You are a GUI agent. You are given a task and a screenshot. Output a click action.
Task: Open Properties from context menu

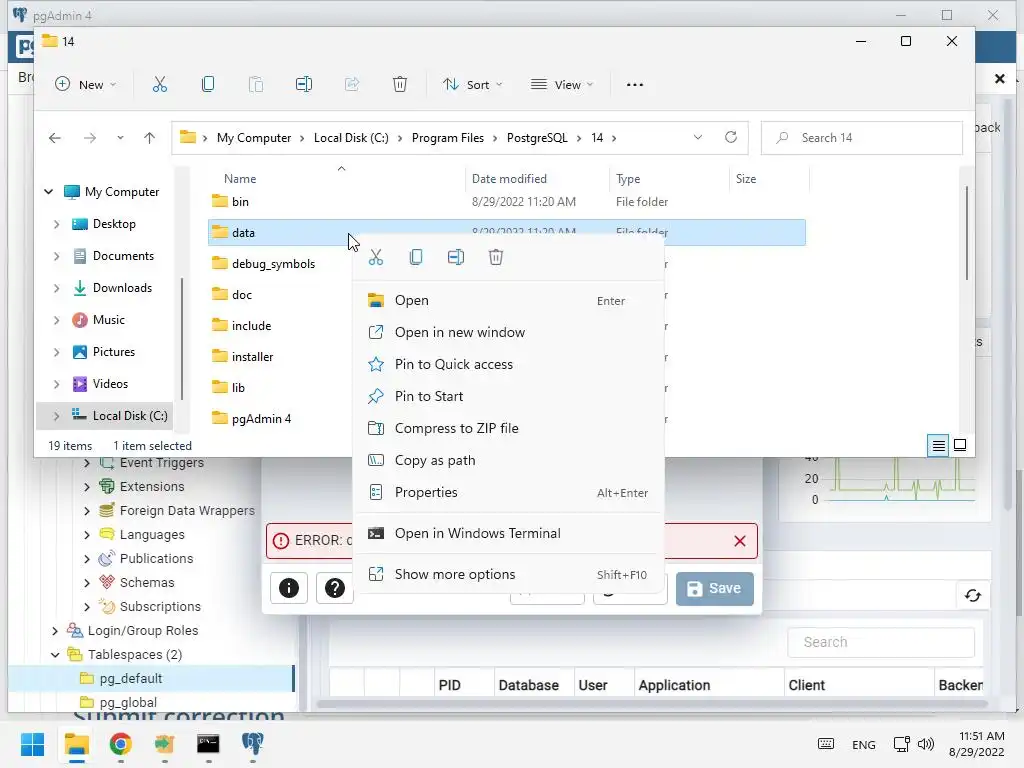pos(508,492)
